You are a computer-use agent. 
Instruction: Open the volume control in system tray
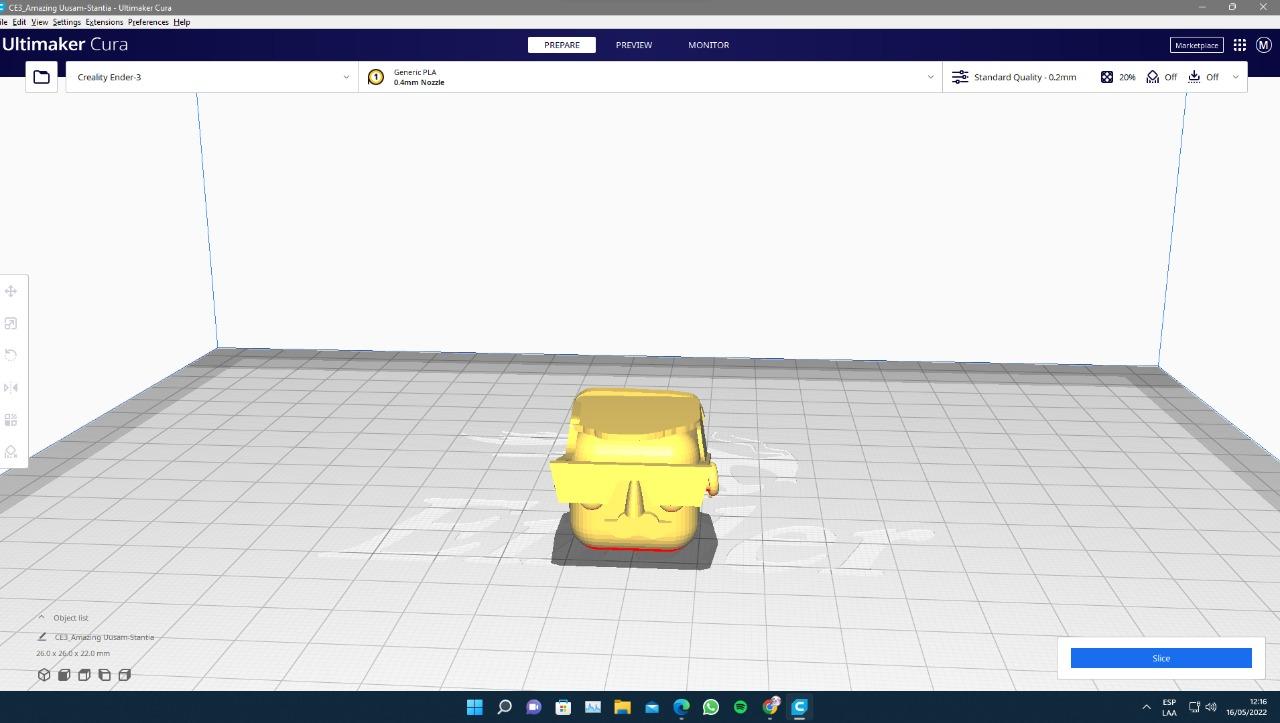tap(1212, 707)
